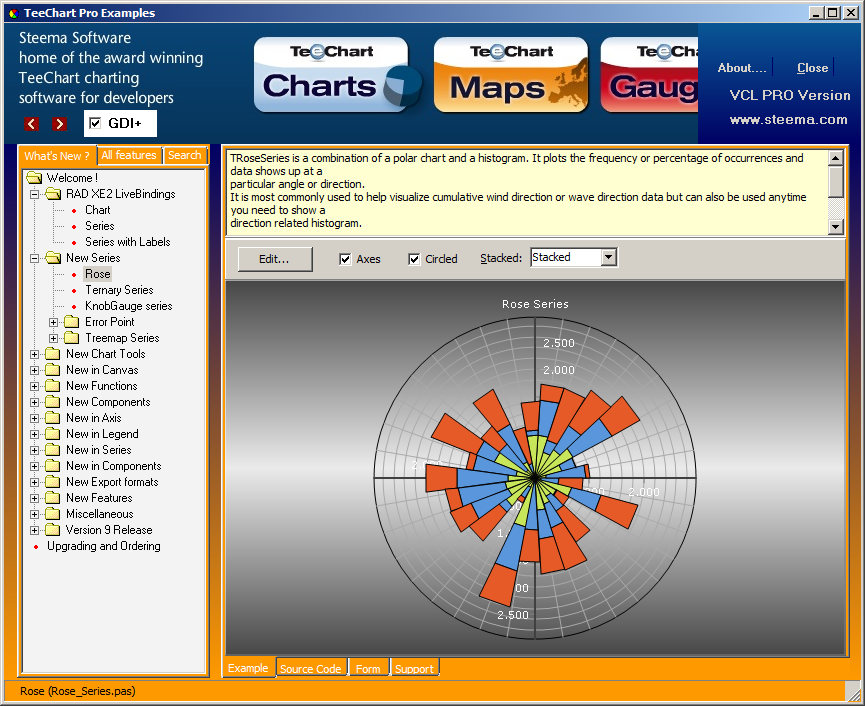Click the New Features folder icon
The height and width of the screenshot is (706, 865).
(53, 498)
